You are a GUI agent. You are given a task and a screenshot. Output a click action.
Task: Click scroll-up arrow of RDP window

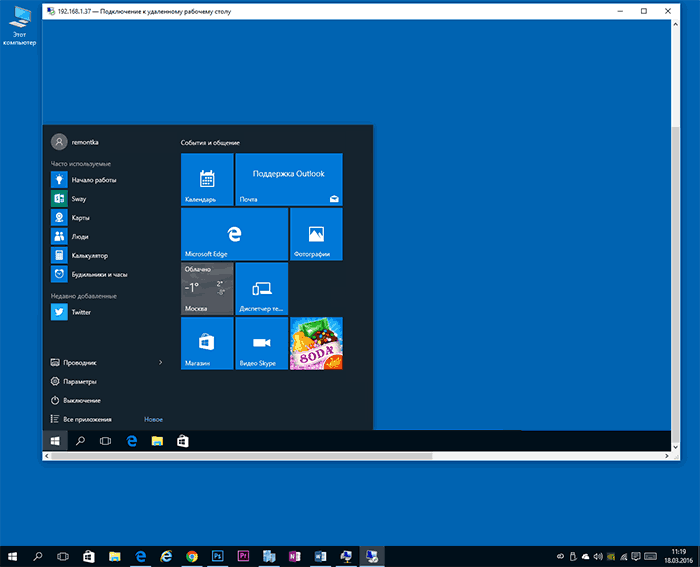click(675, 24)
